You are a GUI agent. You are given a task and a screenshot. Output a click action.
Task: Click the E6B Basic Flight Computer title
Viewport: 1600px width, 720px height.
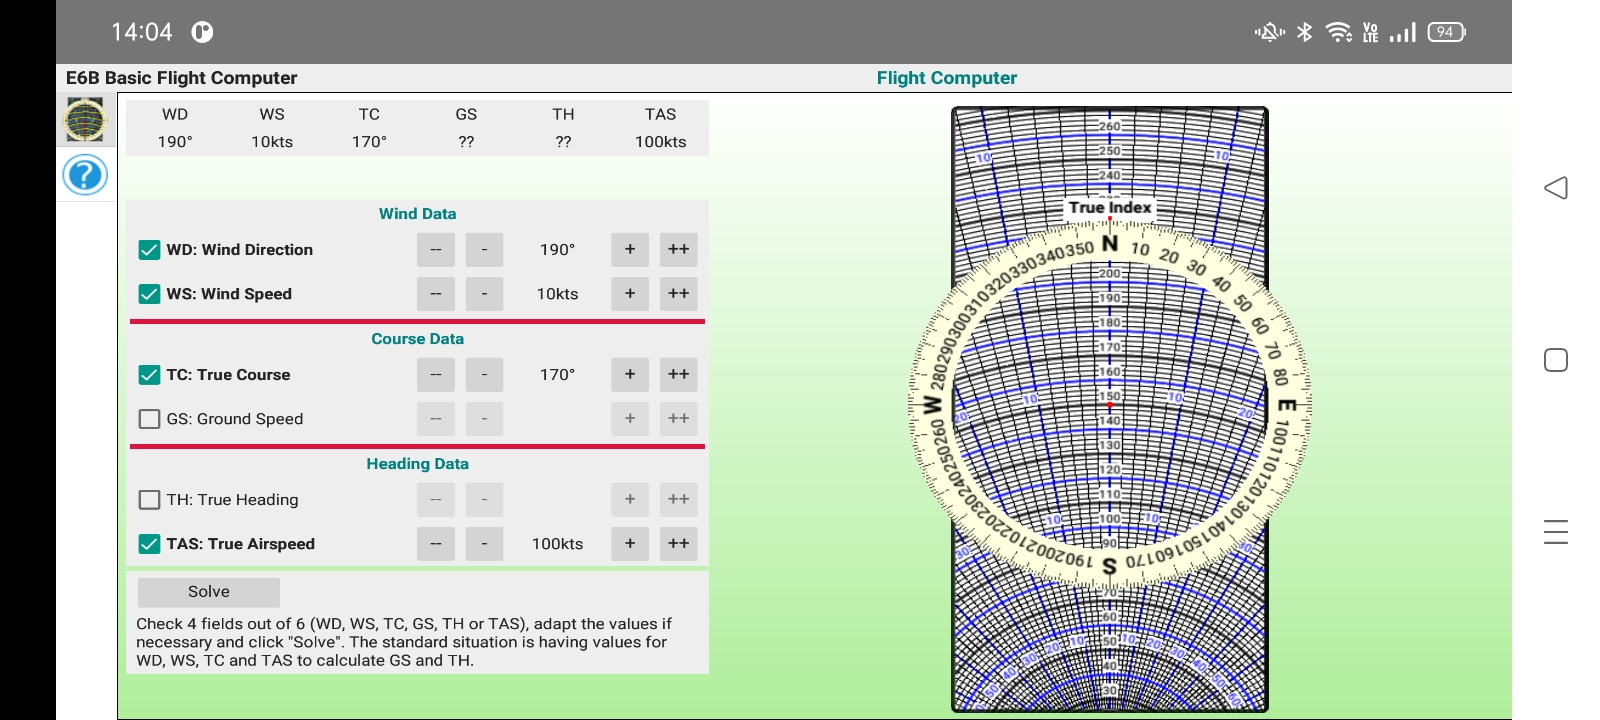tap(182, 78)
